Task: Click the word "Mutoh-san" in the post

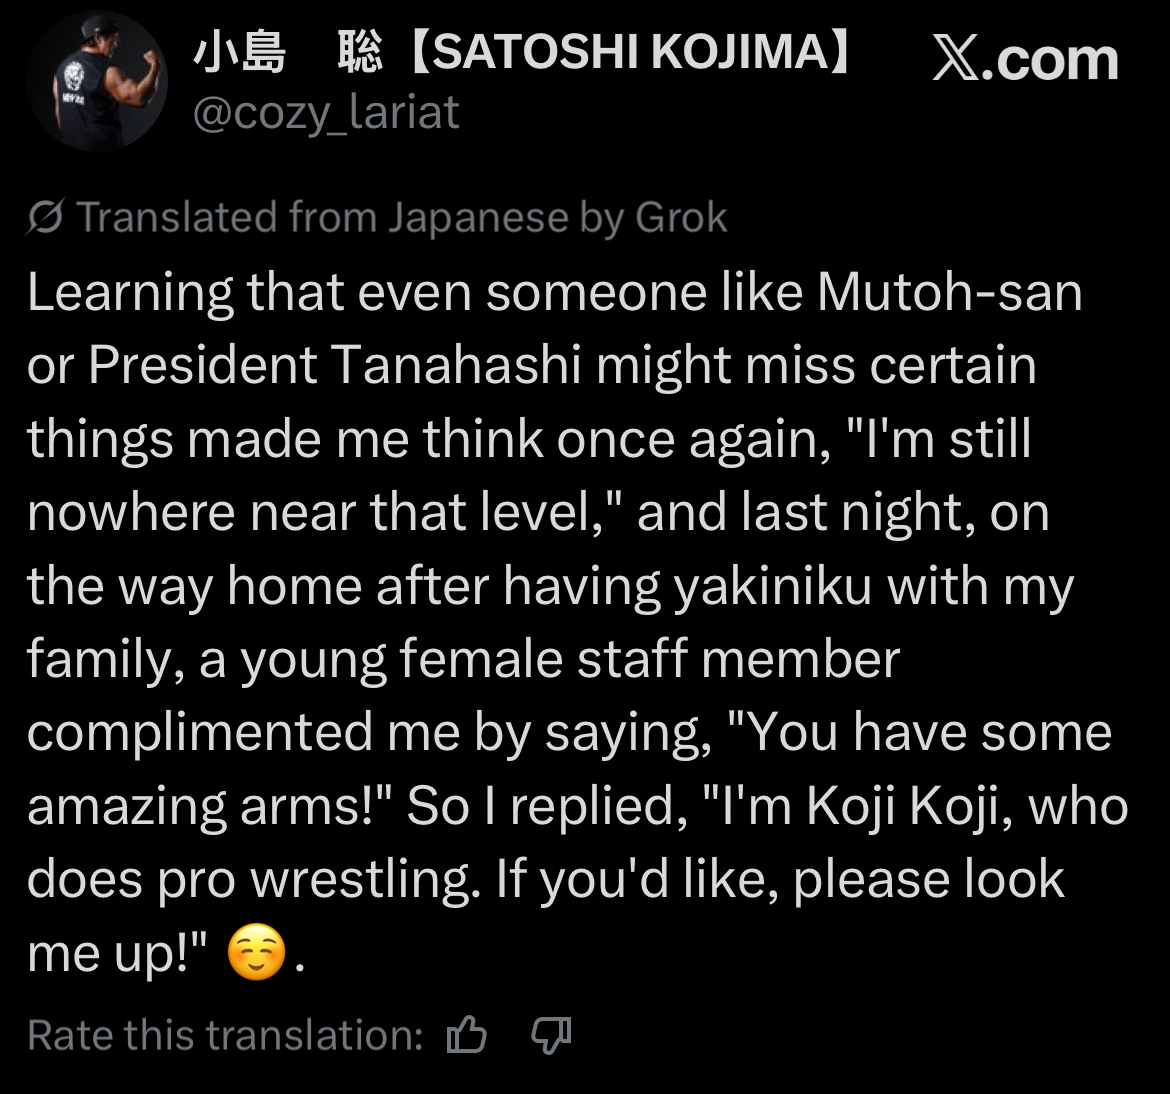Action: tap(949, 292)
